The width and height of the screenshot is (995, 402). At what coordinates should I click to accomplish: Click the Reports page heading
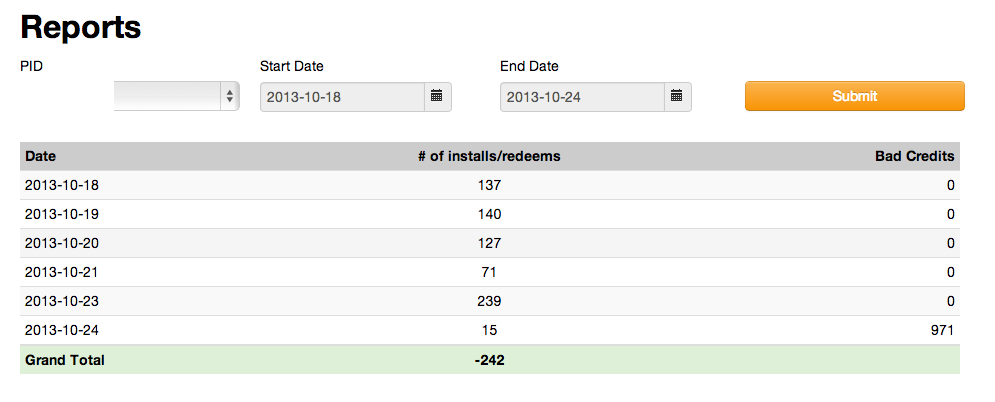[81, 27]
